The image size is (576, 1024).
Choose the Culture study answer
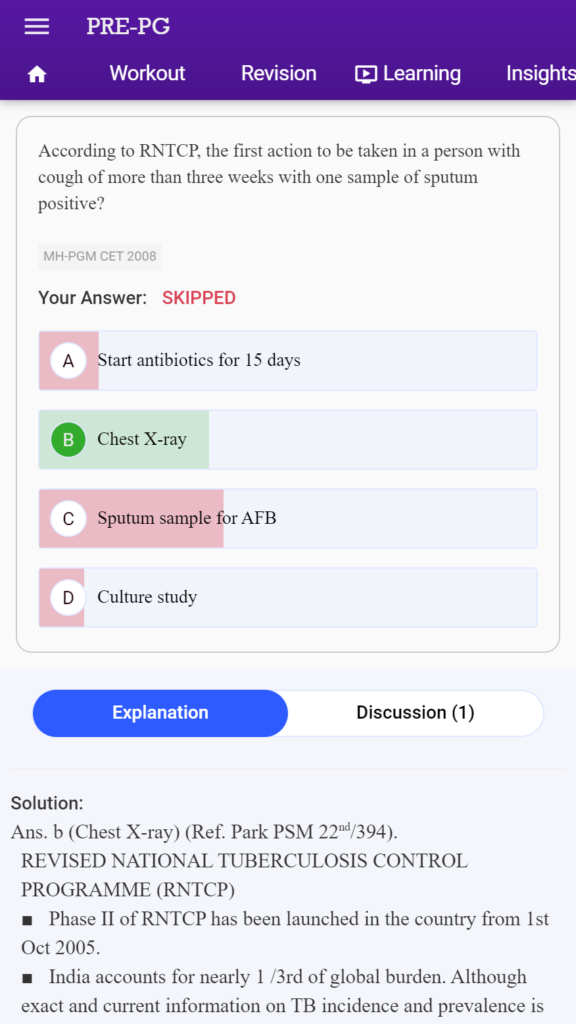click(288, 598)
